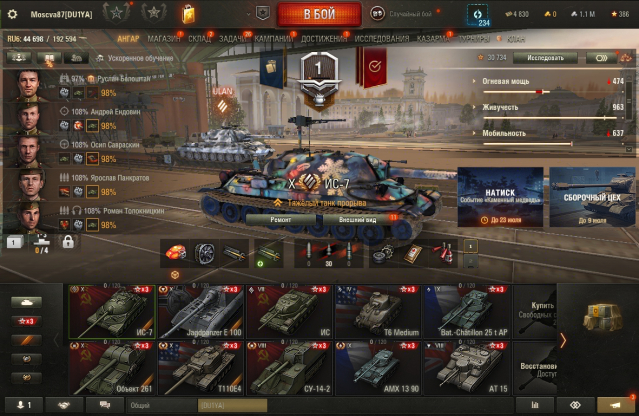The height and width of the screenshot is (416, 639).
Task: Switch to equipment loadout set 2
Action: (470, 260)
